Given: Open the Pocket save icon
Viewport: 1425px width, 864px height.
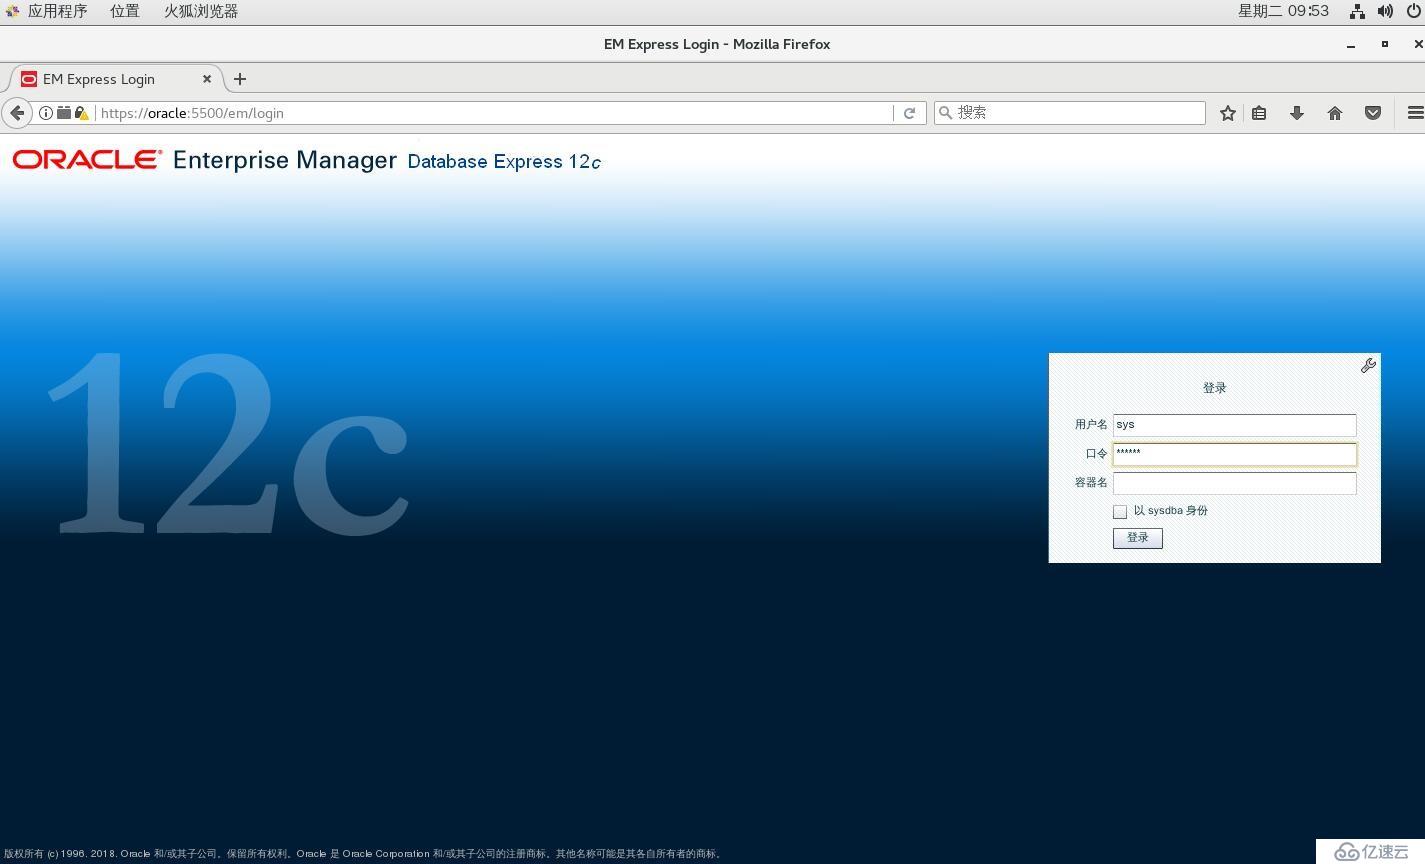Looking at the screenshot, I should [x=1373, y=113].
